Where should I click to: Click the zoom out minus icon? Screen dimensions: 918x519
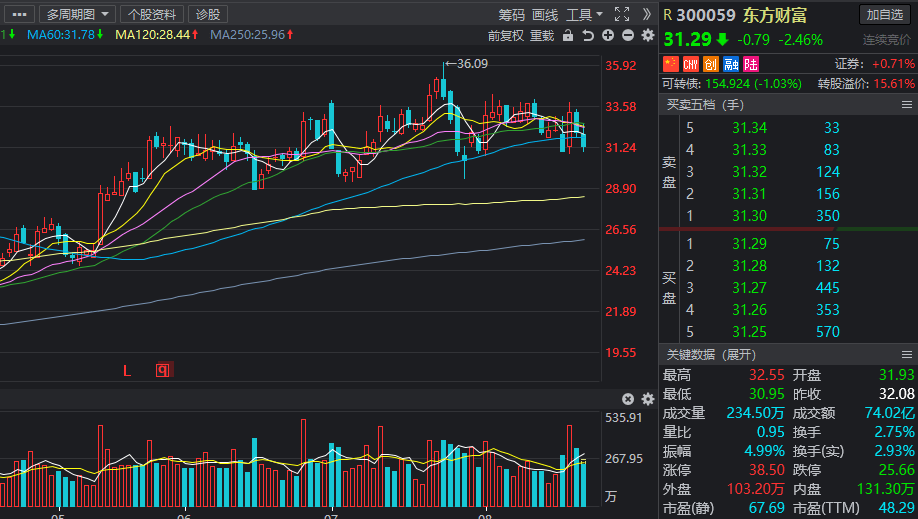click(x=628, y=35)
